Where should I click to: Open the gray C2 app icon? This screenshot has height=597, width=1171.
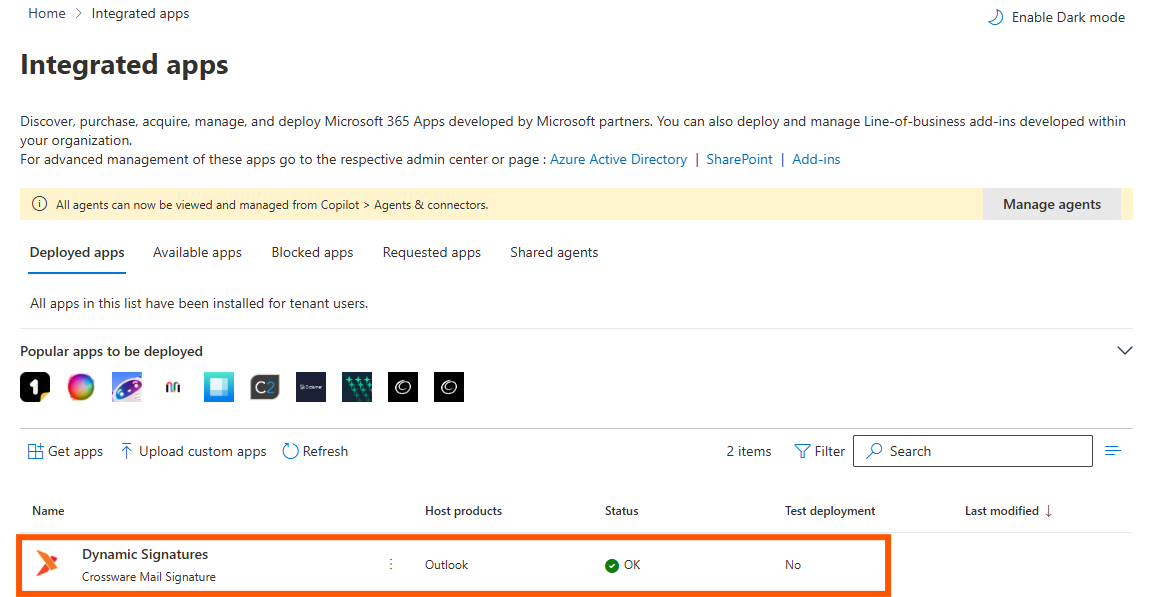click(x=265, y=387)
